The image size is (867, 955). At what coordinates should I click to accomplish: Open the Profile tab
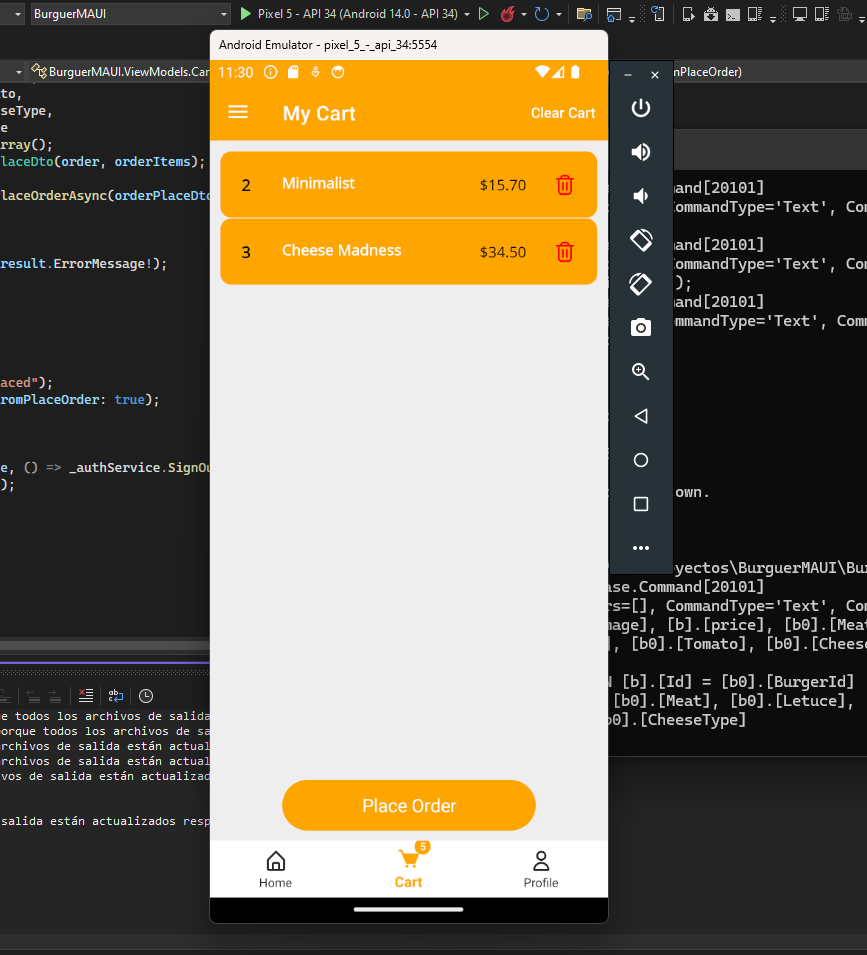pos(541,869)
